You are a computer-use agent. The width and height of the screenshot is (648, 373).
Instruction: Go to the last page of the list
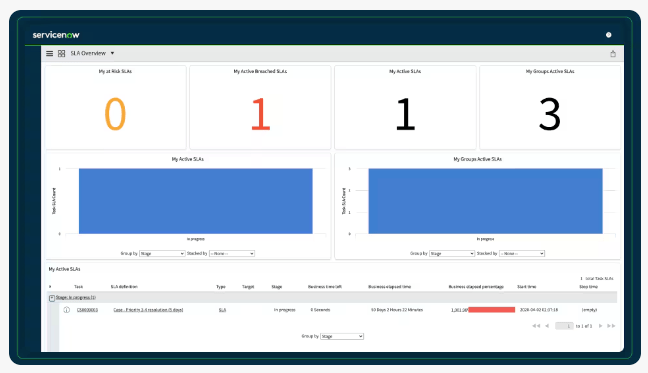click(x=611, y=326)
